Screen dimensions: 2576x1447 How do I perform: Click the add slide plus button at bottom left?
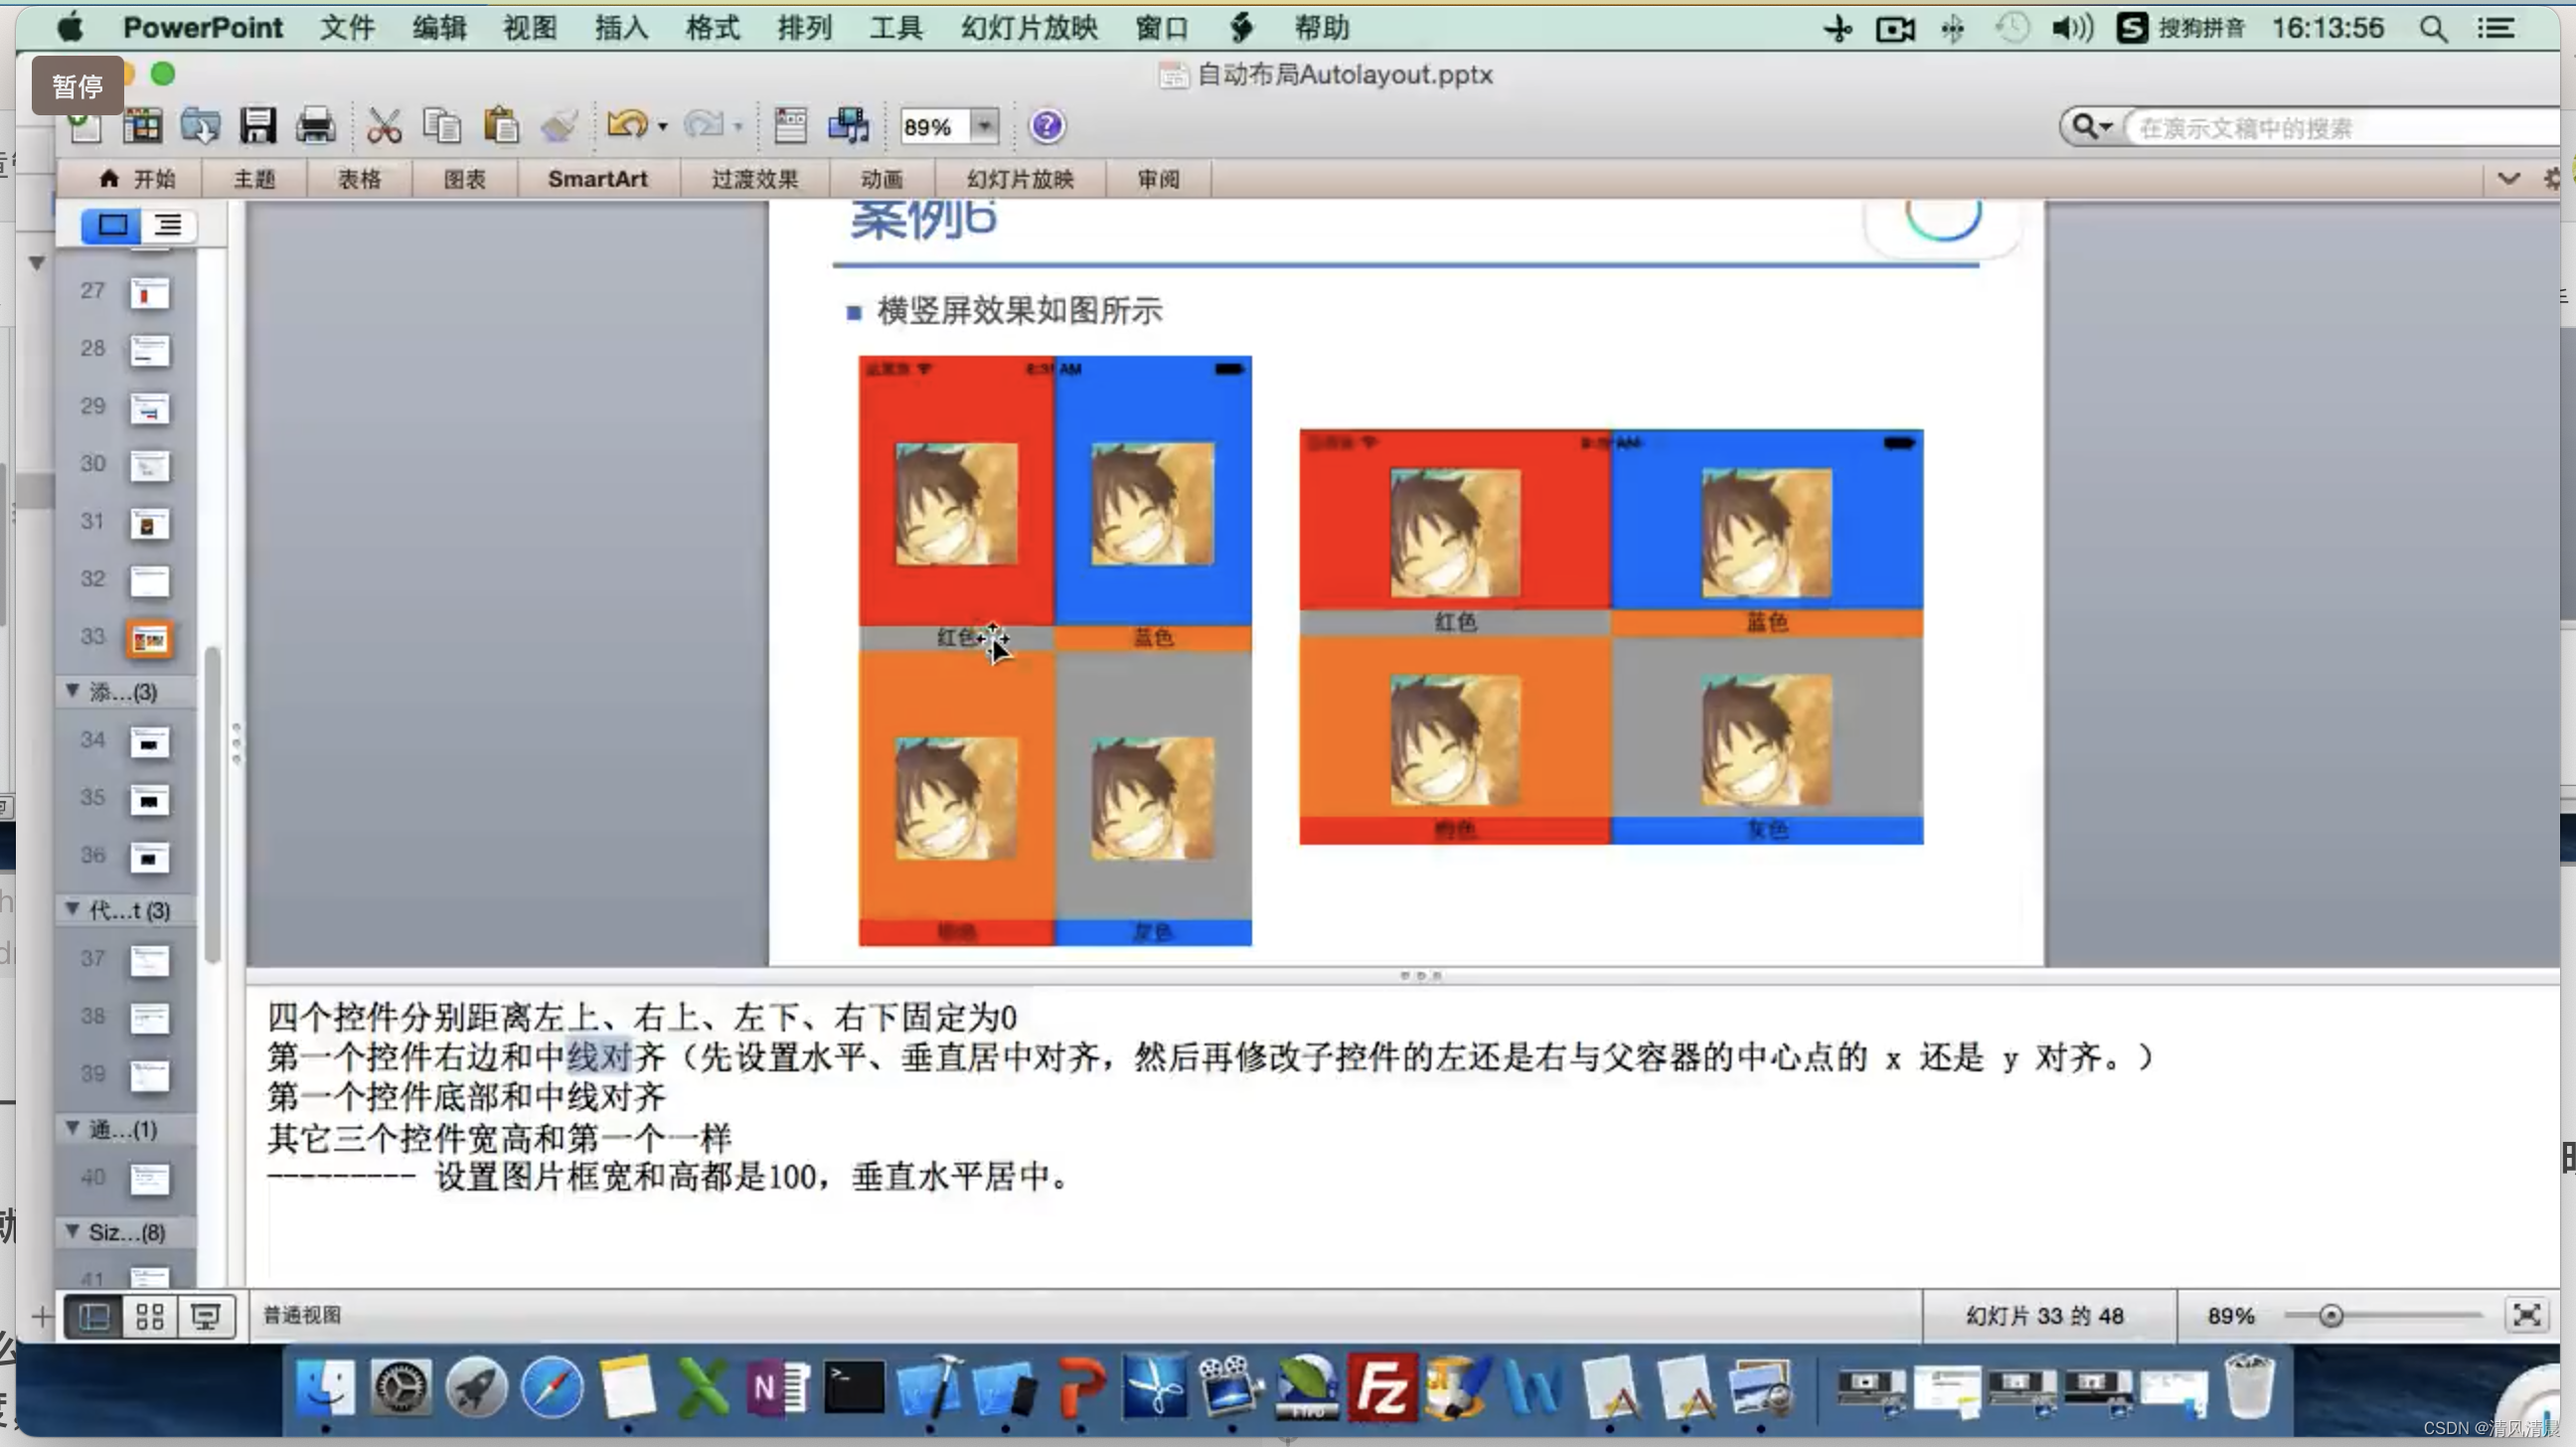(41, 1316)
